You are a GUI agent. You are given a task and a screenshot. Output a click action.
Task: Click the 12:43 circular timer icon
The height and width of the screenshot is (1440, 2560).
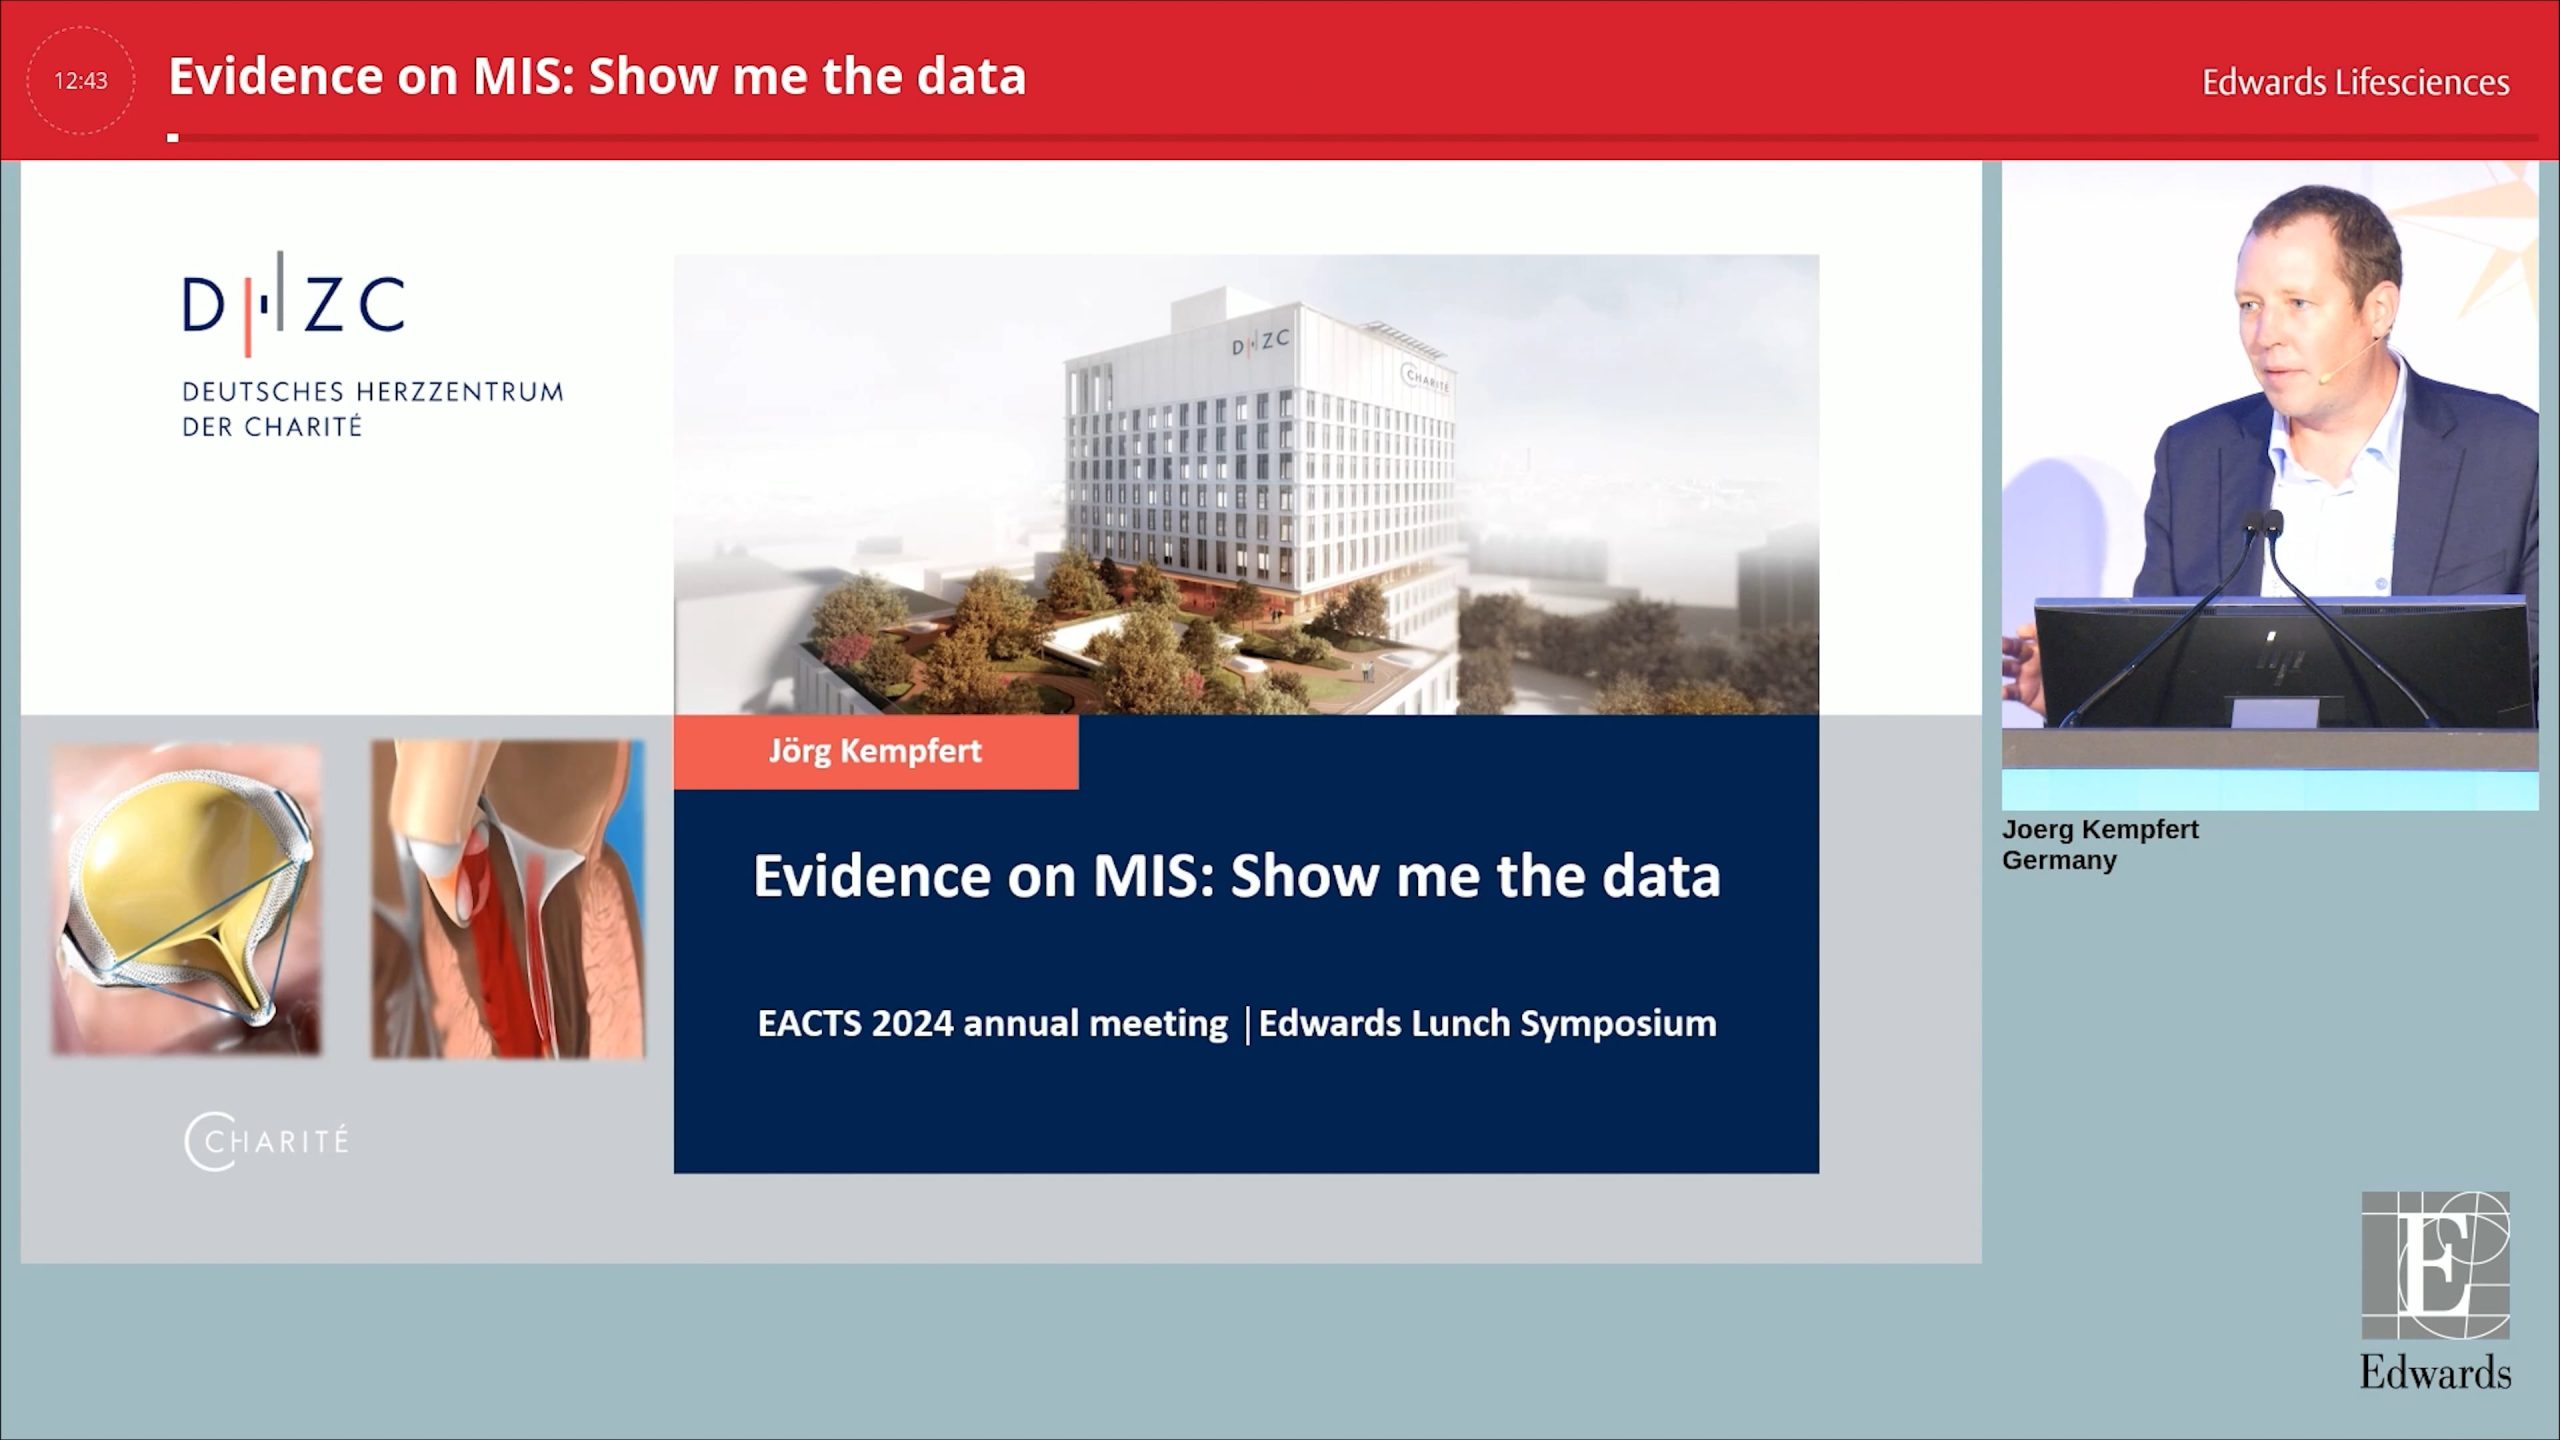pos(80,80)
